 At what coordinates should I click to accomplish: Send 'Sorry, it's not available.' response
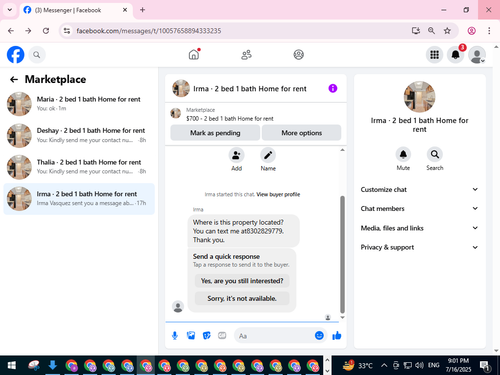click(x=242, y=298)
